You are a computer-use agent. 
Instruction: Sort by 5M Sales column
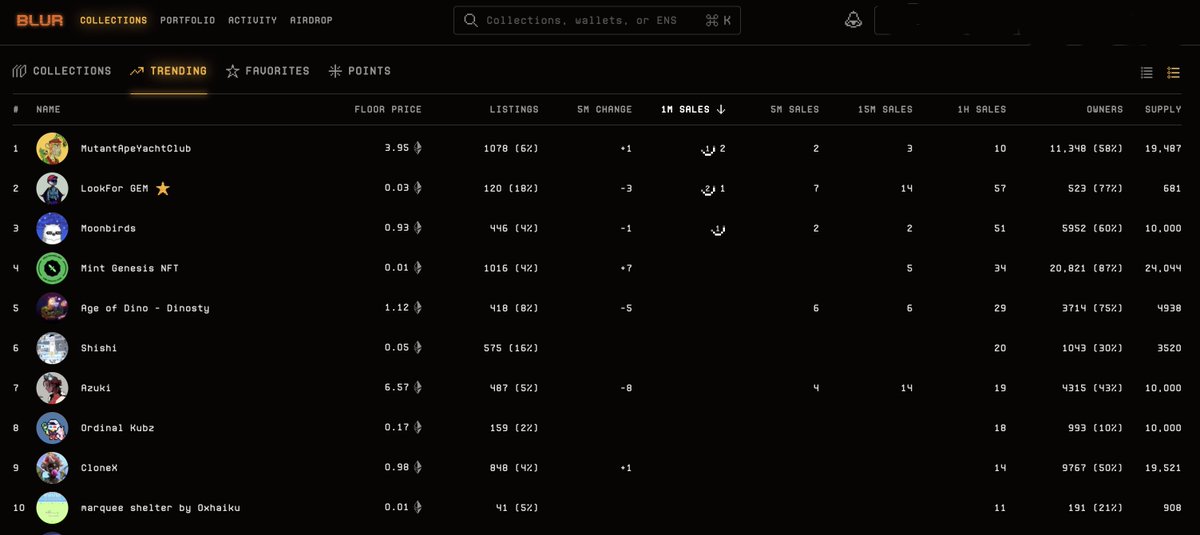click(794, 109)
